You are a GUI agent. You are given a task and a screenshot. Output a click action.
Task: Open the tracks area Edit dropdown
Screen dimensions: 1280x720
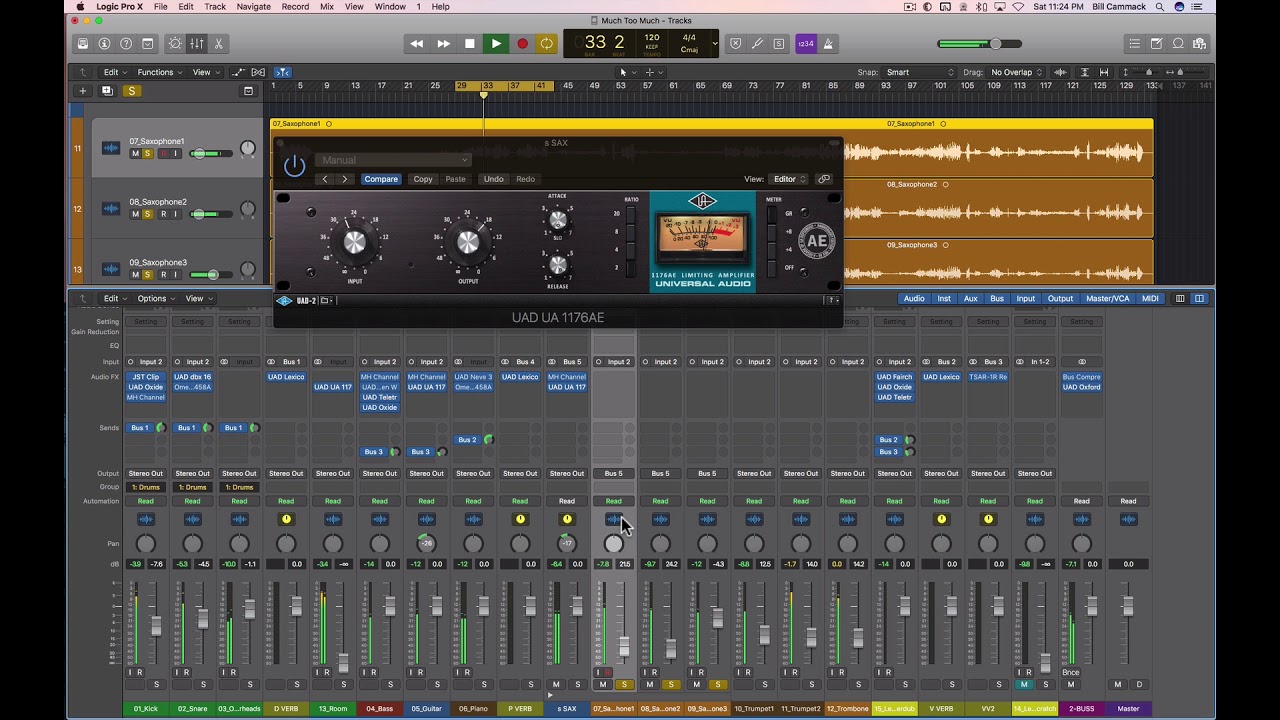pyautogui.click(x=115, y=72)
